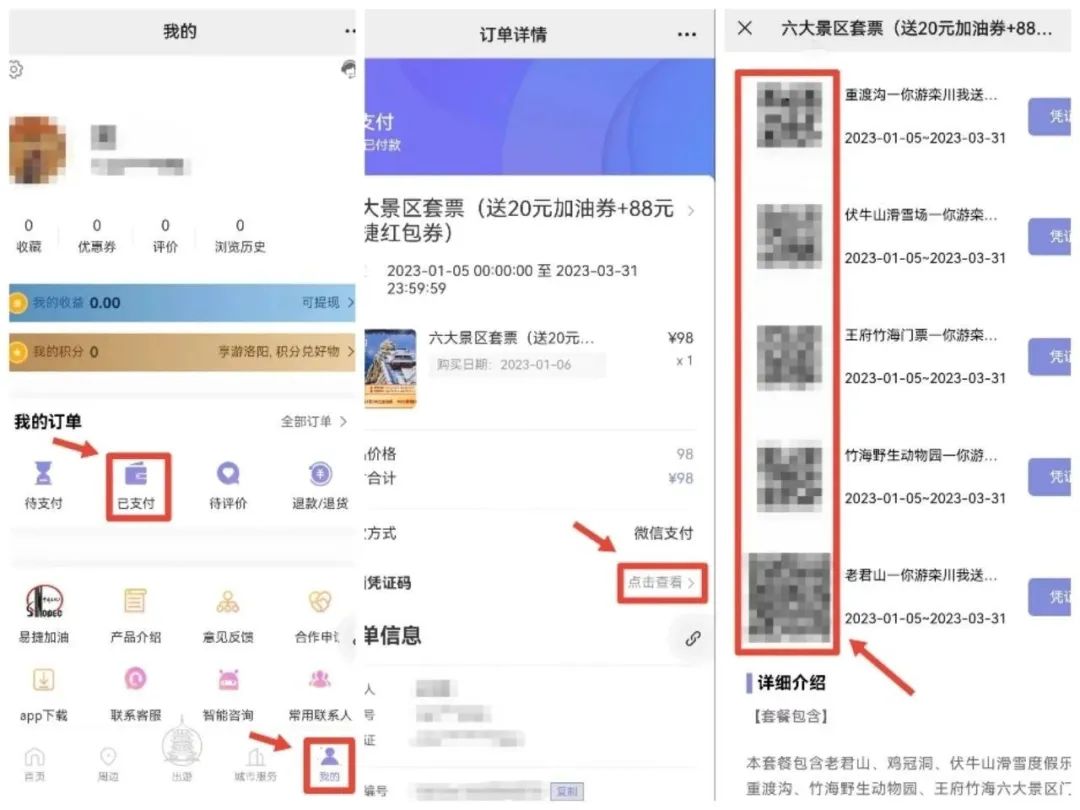Open 凭证 button for 老君山 ticket
Viewport: 1080px width, 810px height.
point(1053,597)
